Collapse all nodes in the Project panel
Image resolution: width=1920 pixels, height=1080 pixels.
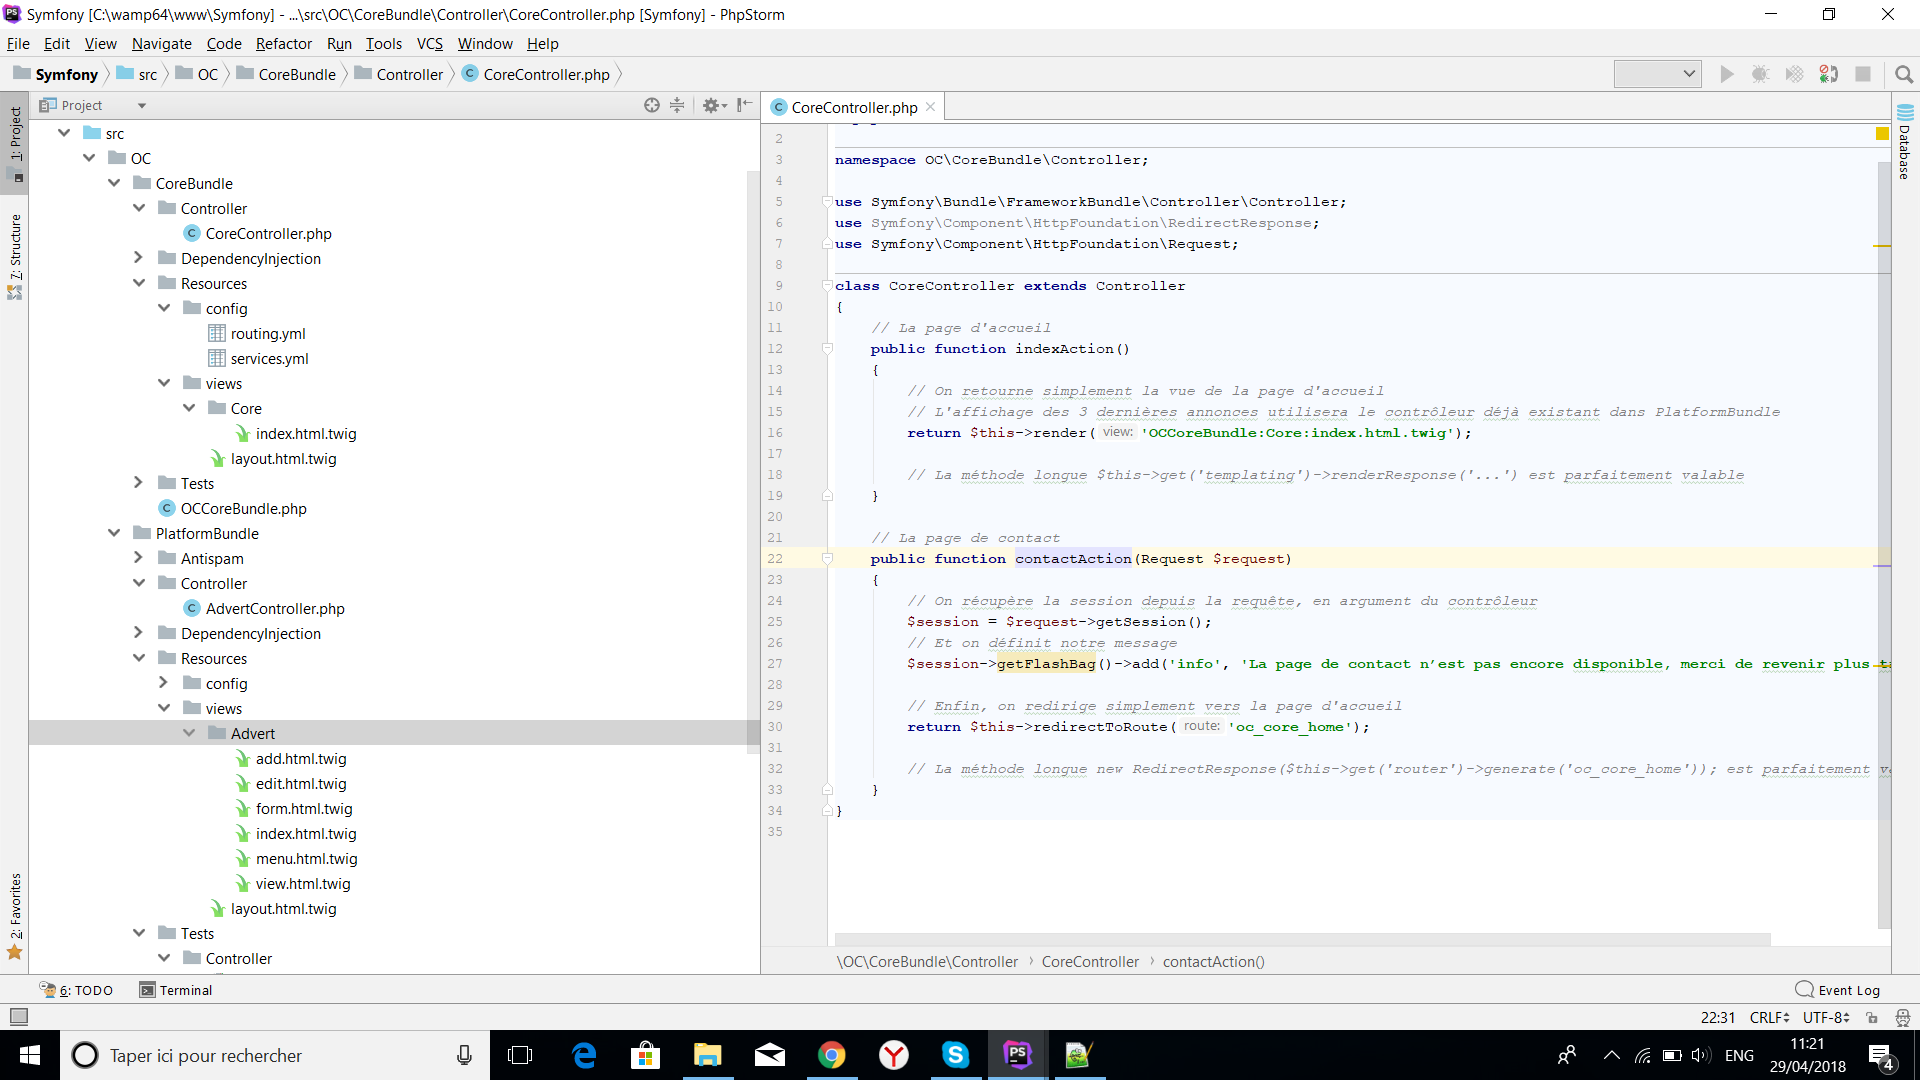(678, 105)
